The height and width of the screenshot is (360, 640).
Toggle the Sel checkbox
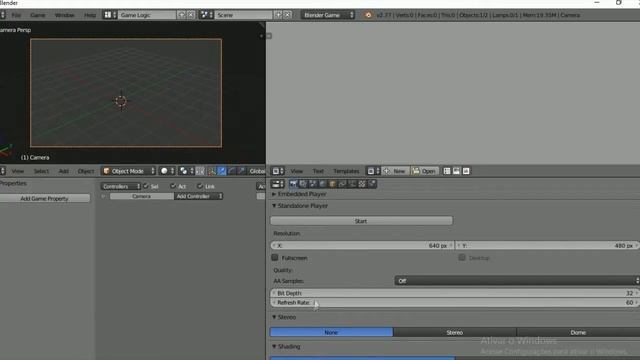146,186
